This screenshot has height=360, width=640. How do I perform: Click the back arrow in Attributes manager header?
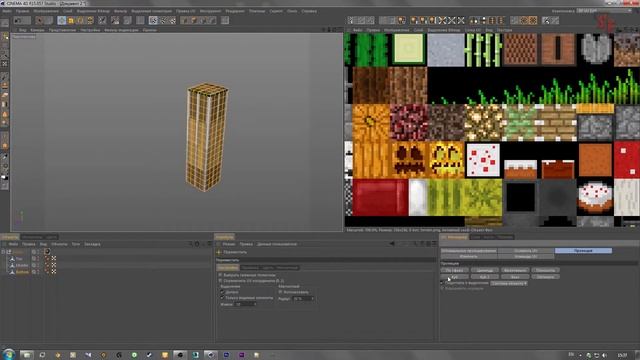(391, 244)
